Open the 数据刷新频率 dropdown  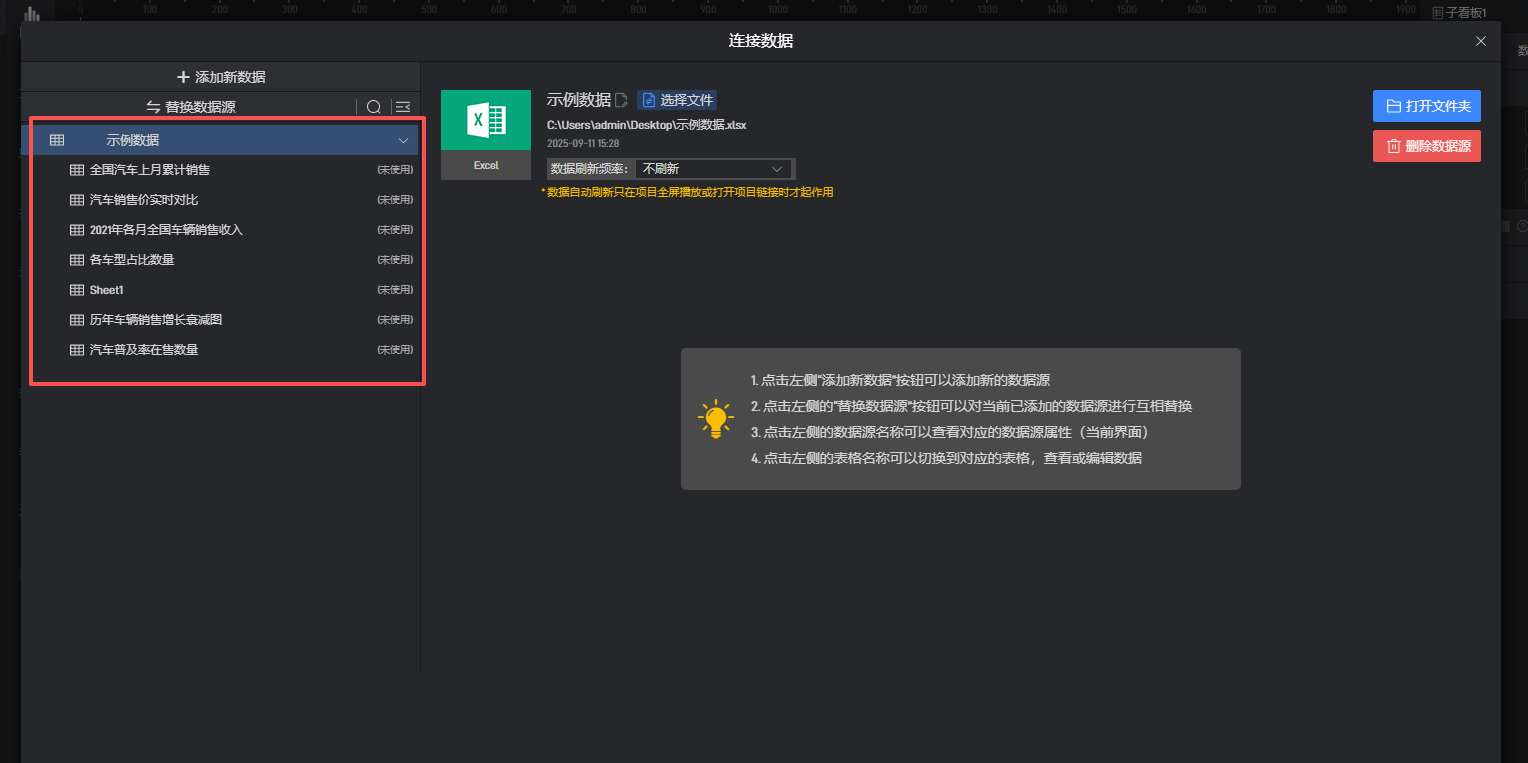pos(712,169)
